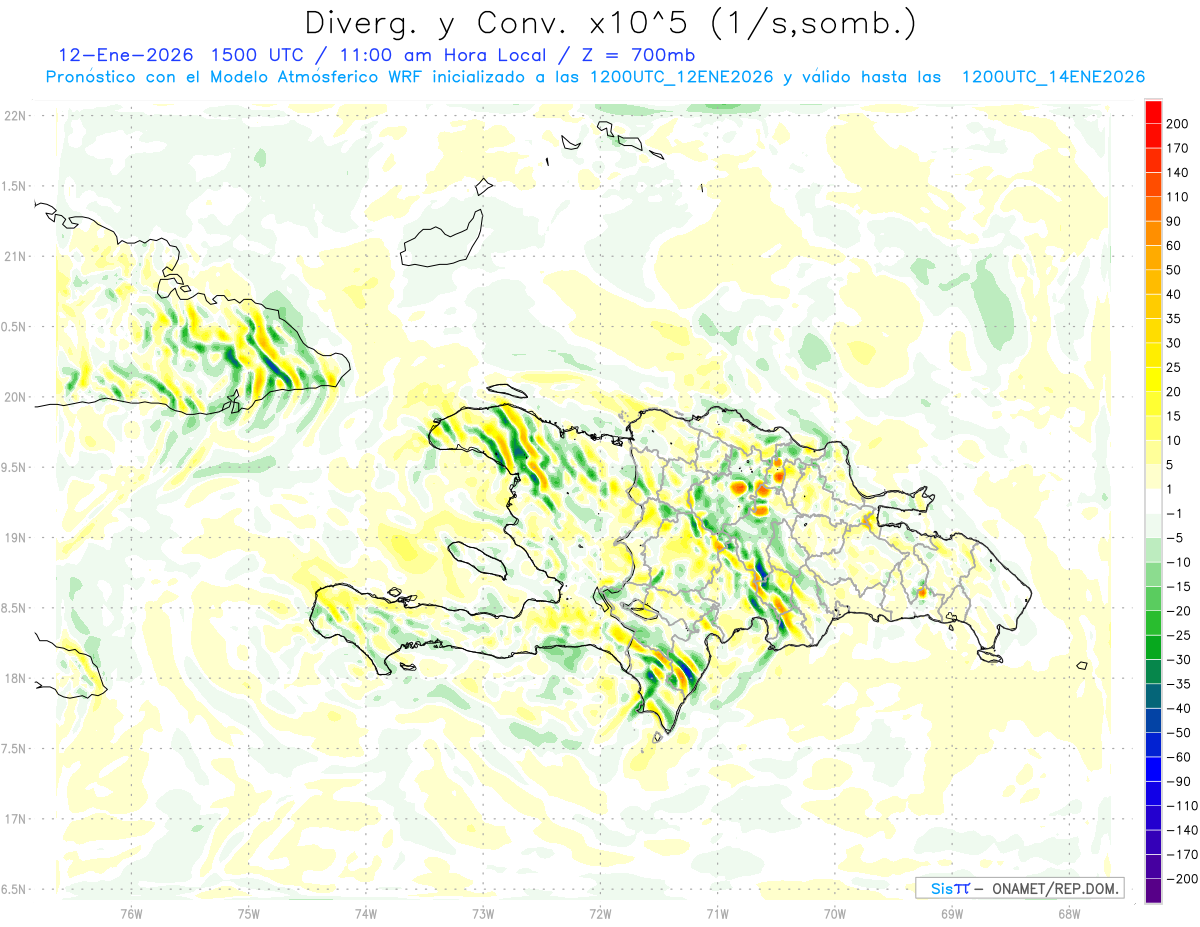Click the longitude axis label "76W"
Viewport: 1200px width, 927px height.
[x=131, y=913]
